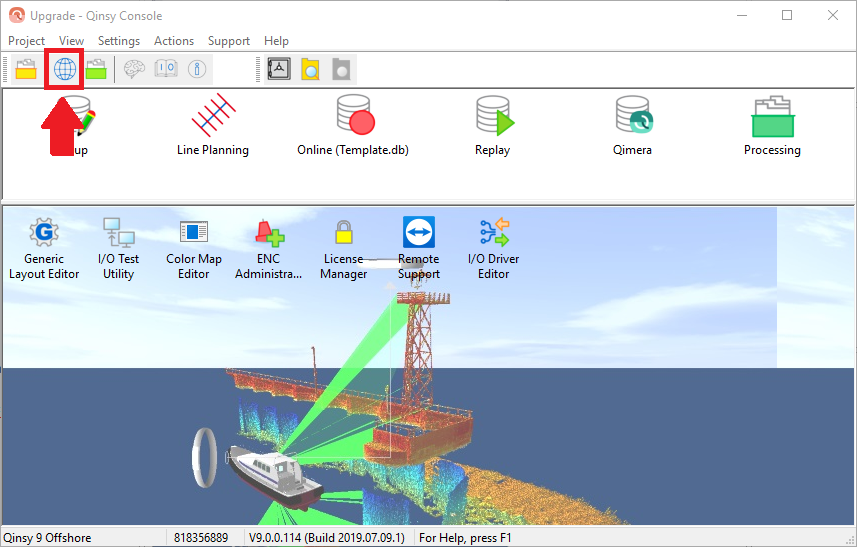Open the Actions menu
Image resolution: width=857 pixels, height=548 pixels.
tap(174, 41)
